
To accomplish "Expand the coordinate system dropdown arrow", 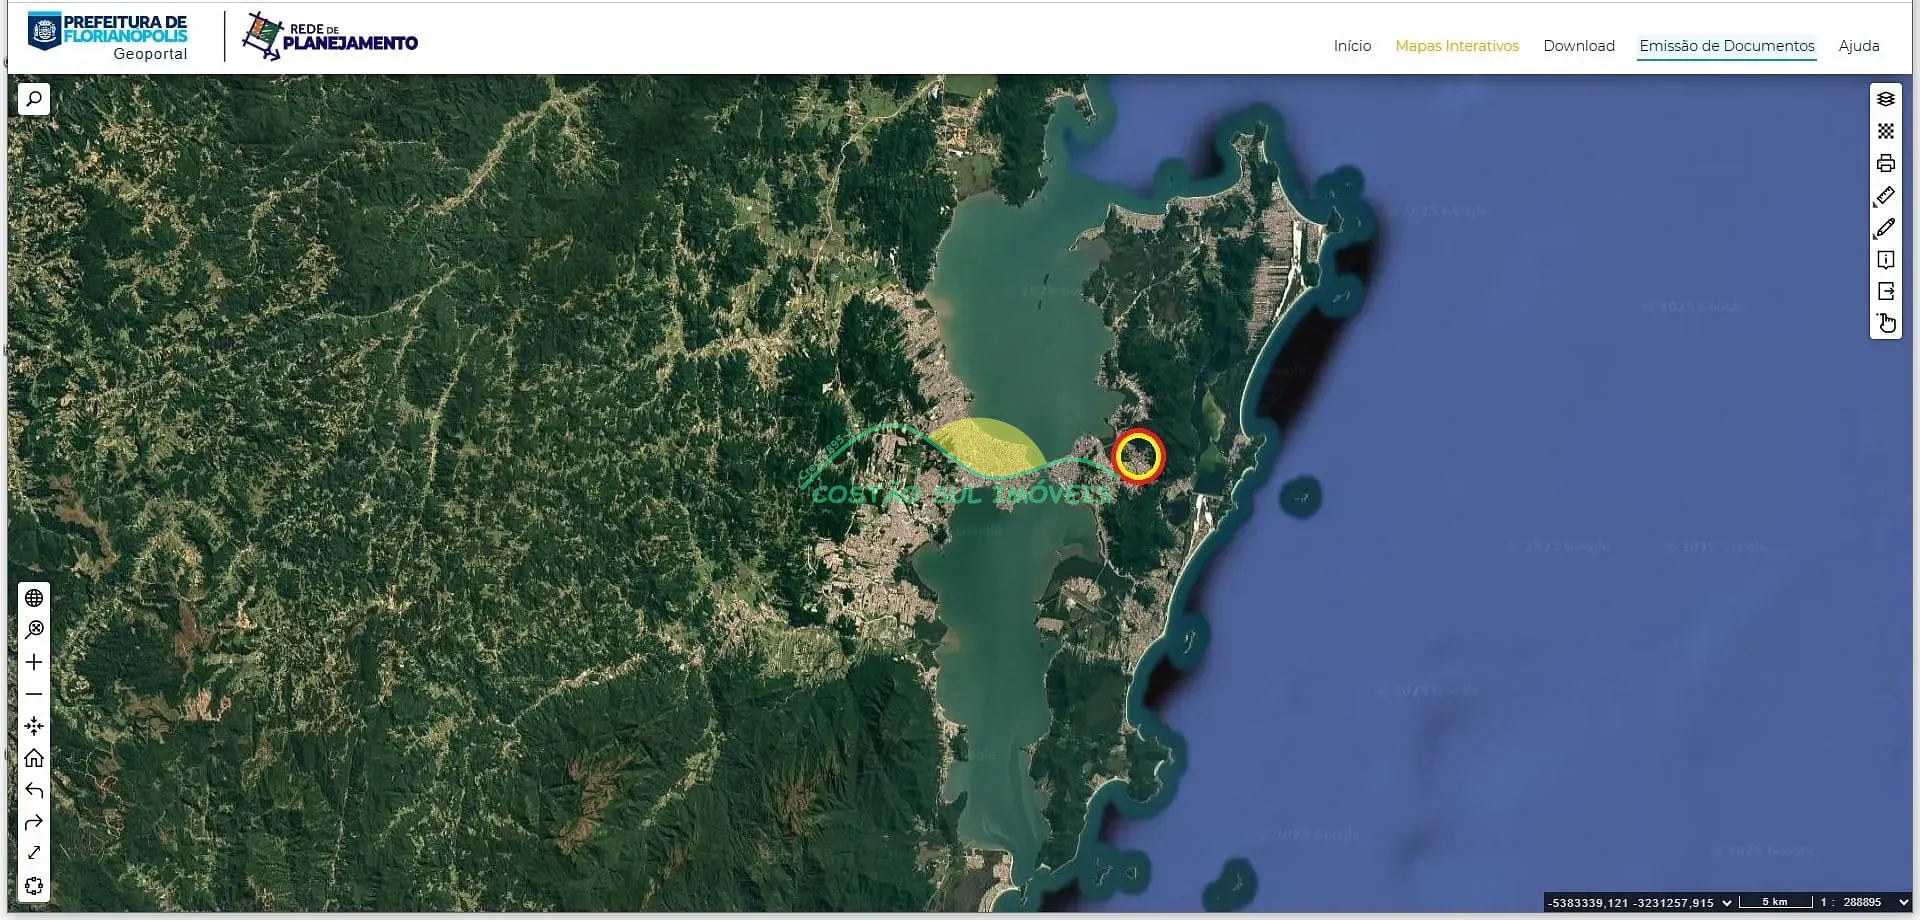I will tap(1726, 903).
